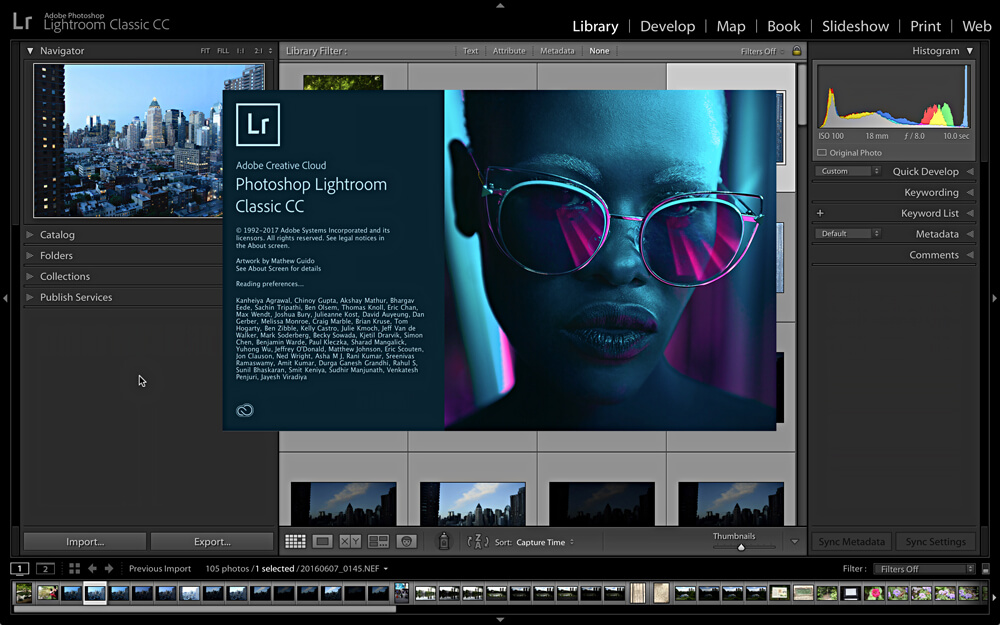Open Survey view from the toolbar

(x=378, y=541)
